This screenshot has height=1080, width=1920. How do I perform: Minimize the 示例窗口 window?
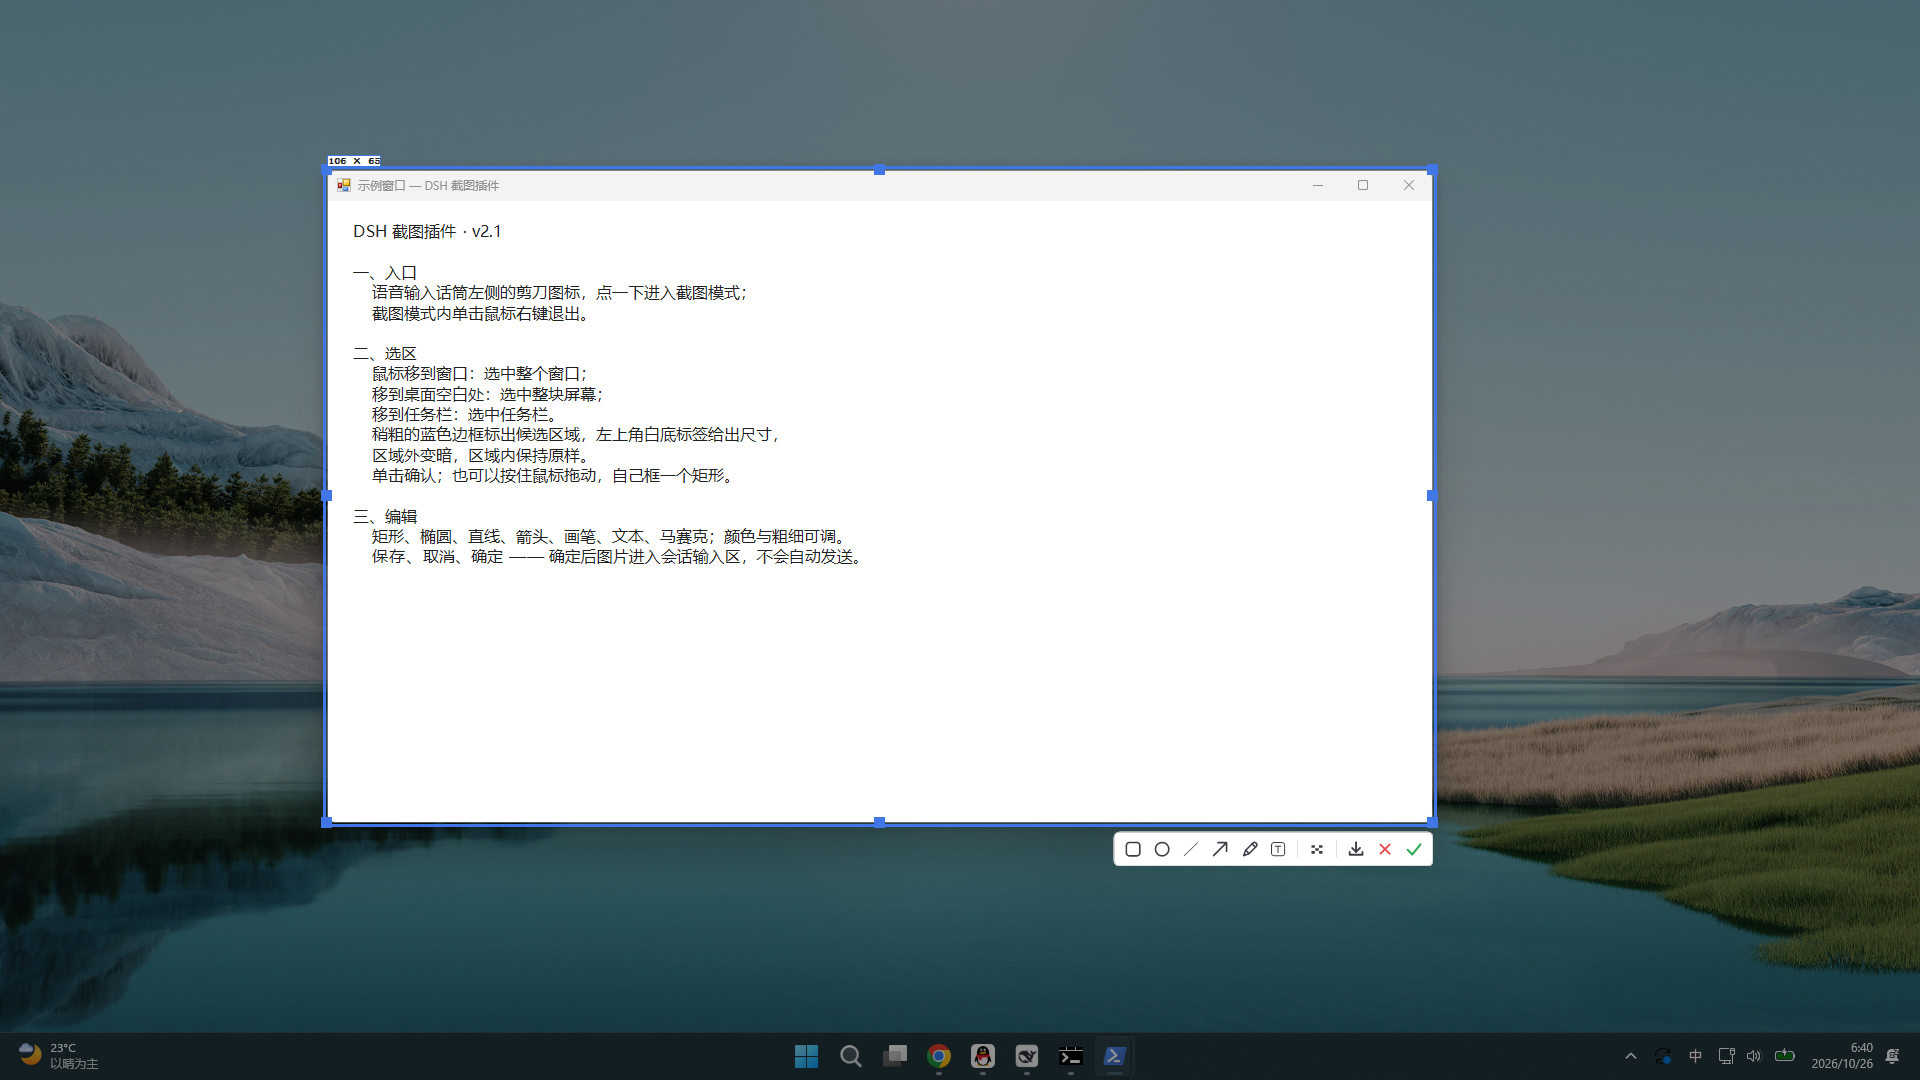click(1318, 185)
